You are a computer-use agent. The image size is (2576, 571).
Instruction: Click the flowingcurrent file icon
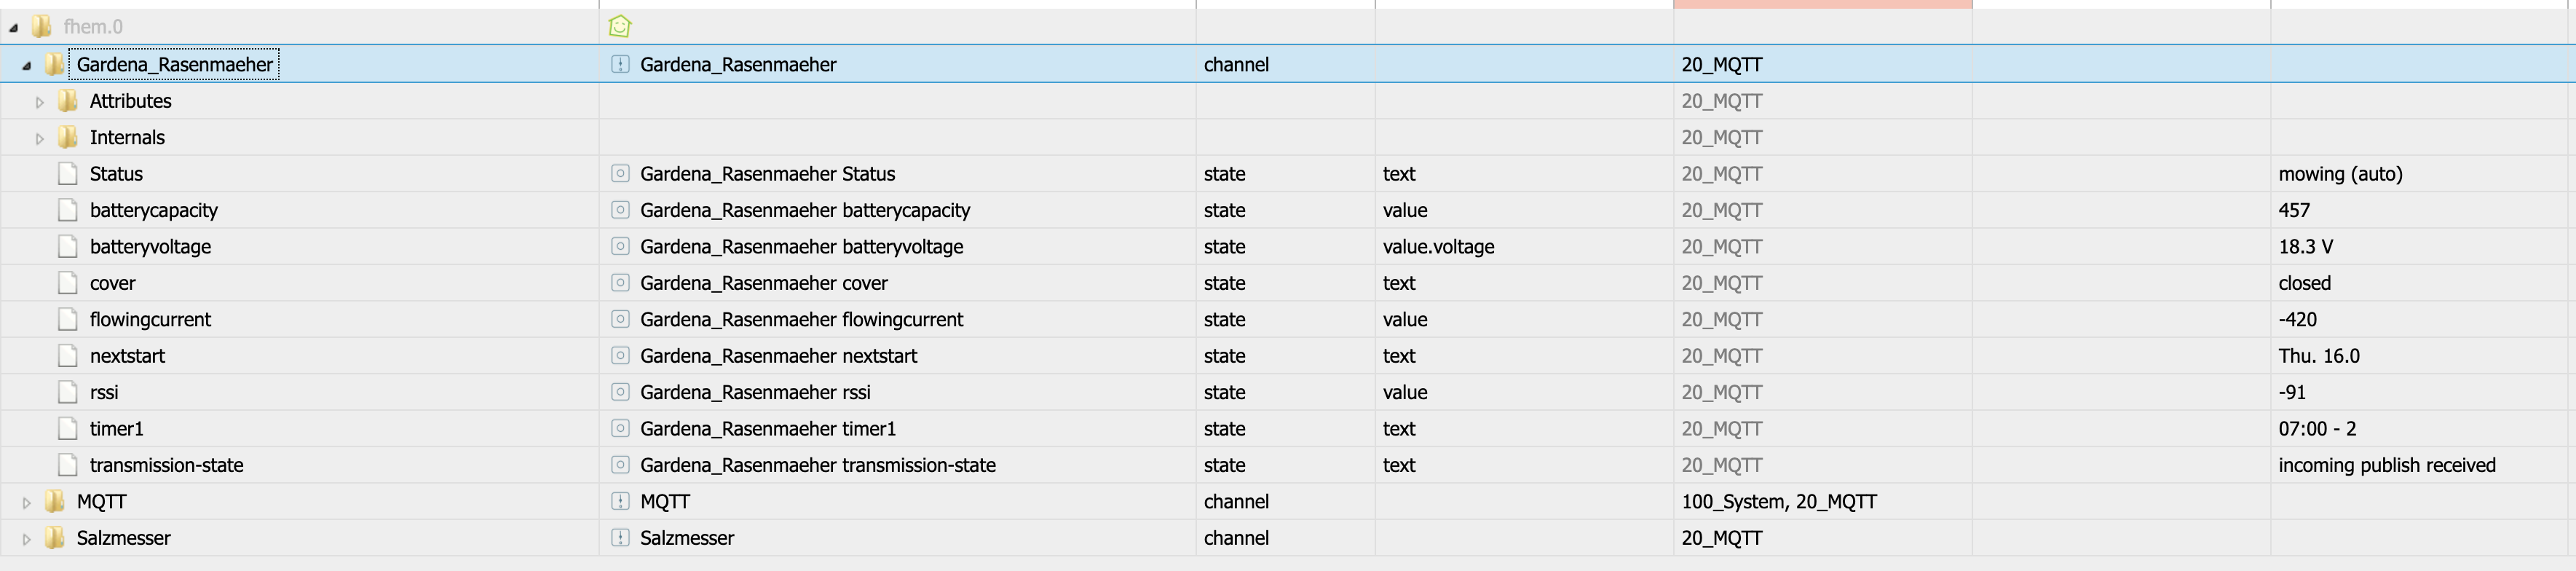tap(68, 319)
